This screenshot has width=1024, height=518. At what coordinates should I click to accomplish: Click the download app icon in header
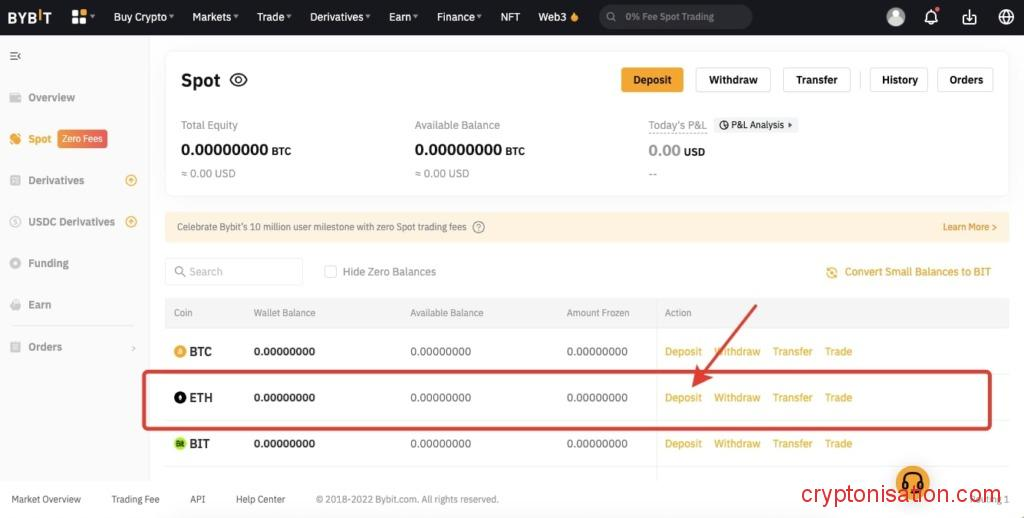(969, 17)
